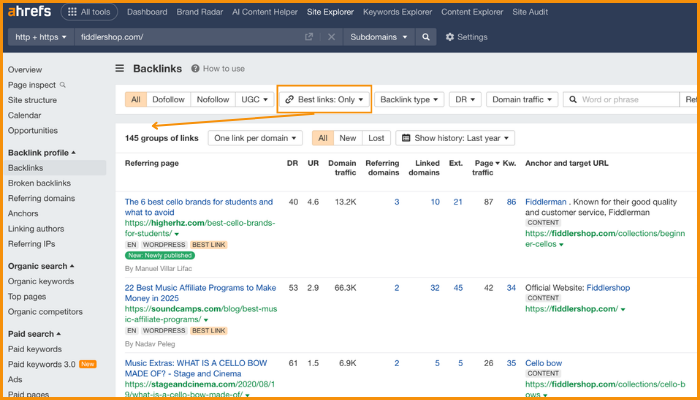The image size is (700, 400).
Task: Expand the beginner-cellos target URL arrow
Action: (561, 245)
